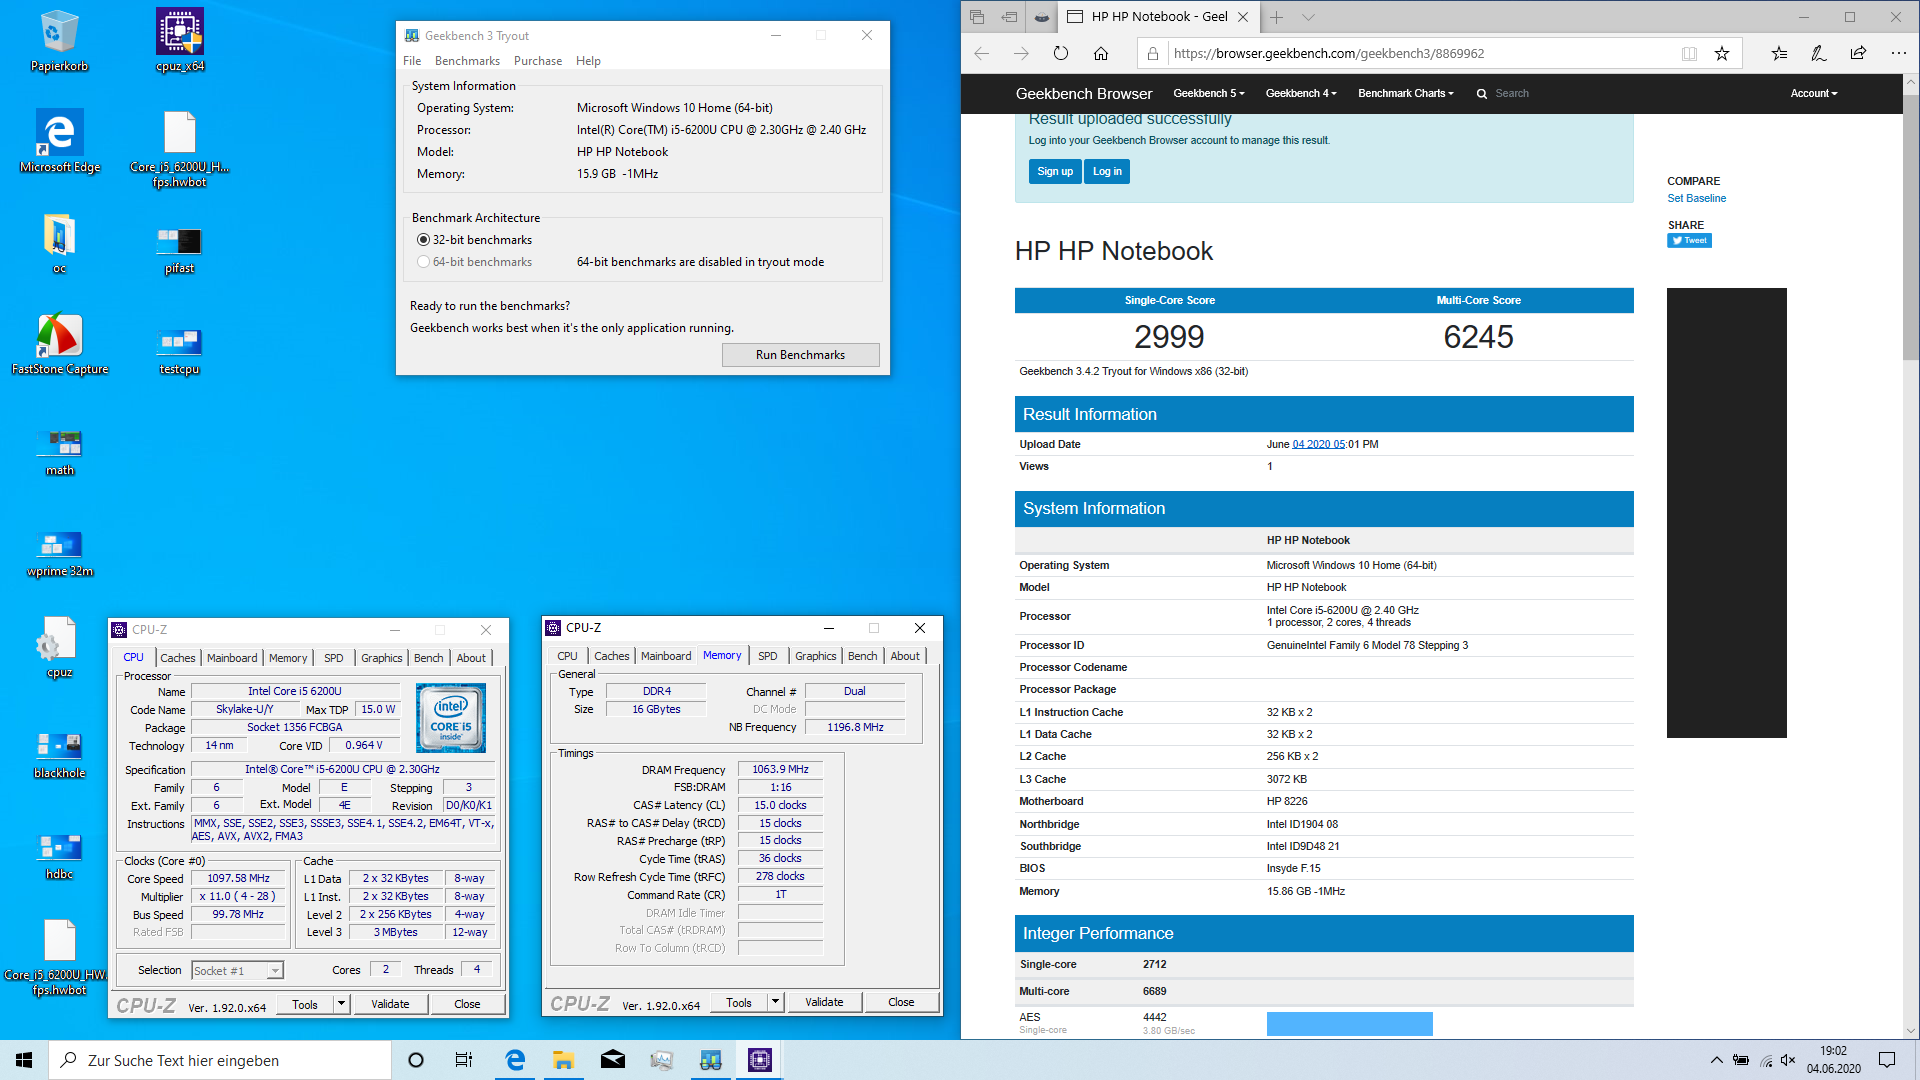The height and width of the screenshot is (1080, 1920).
Task: Open Cortana circle icon on taskbar
Action: [x=416, y=1060]
